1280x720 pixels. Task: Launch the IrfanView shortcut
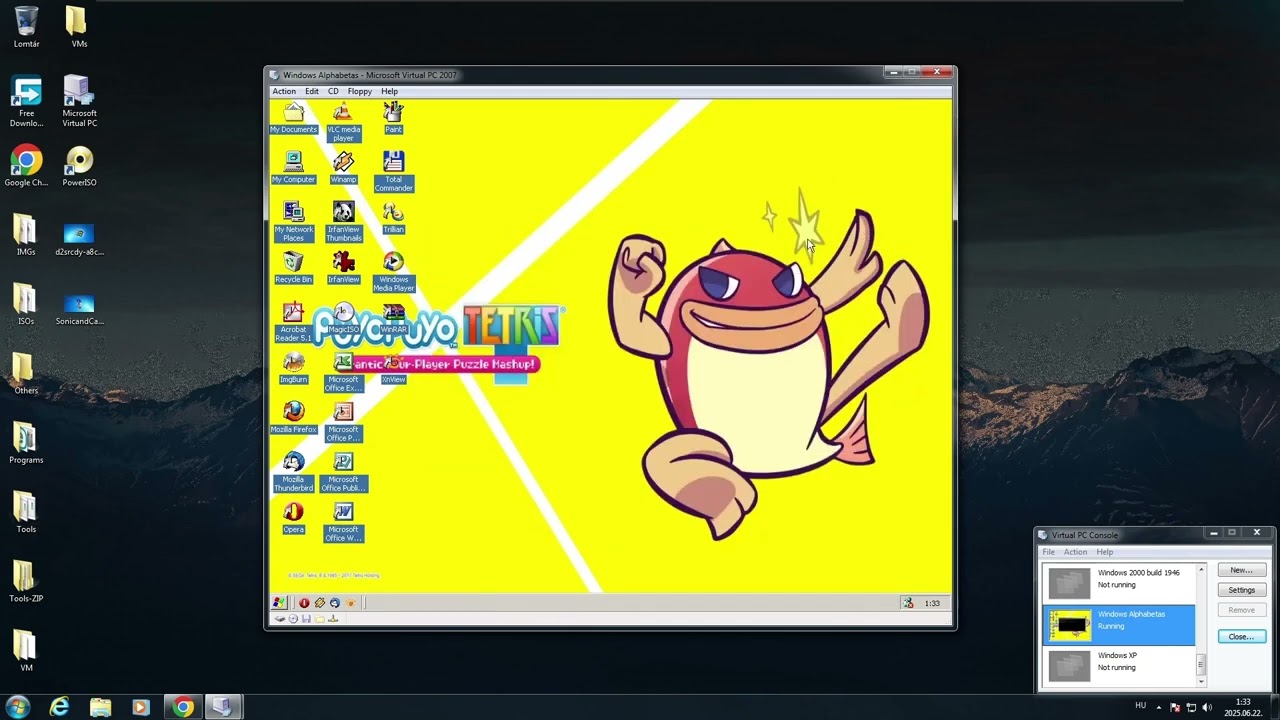[x=343, y=268]
